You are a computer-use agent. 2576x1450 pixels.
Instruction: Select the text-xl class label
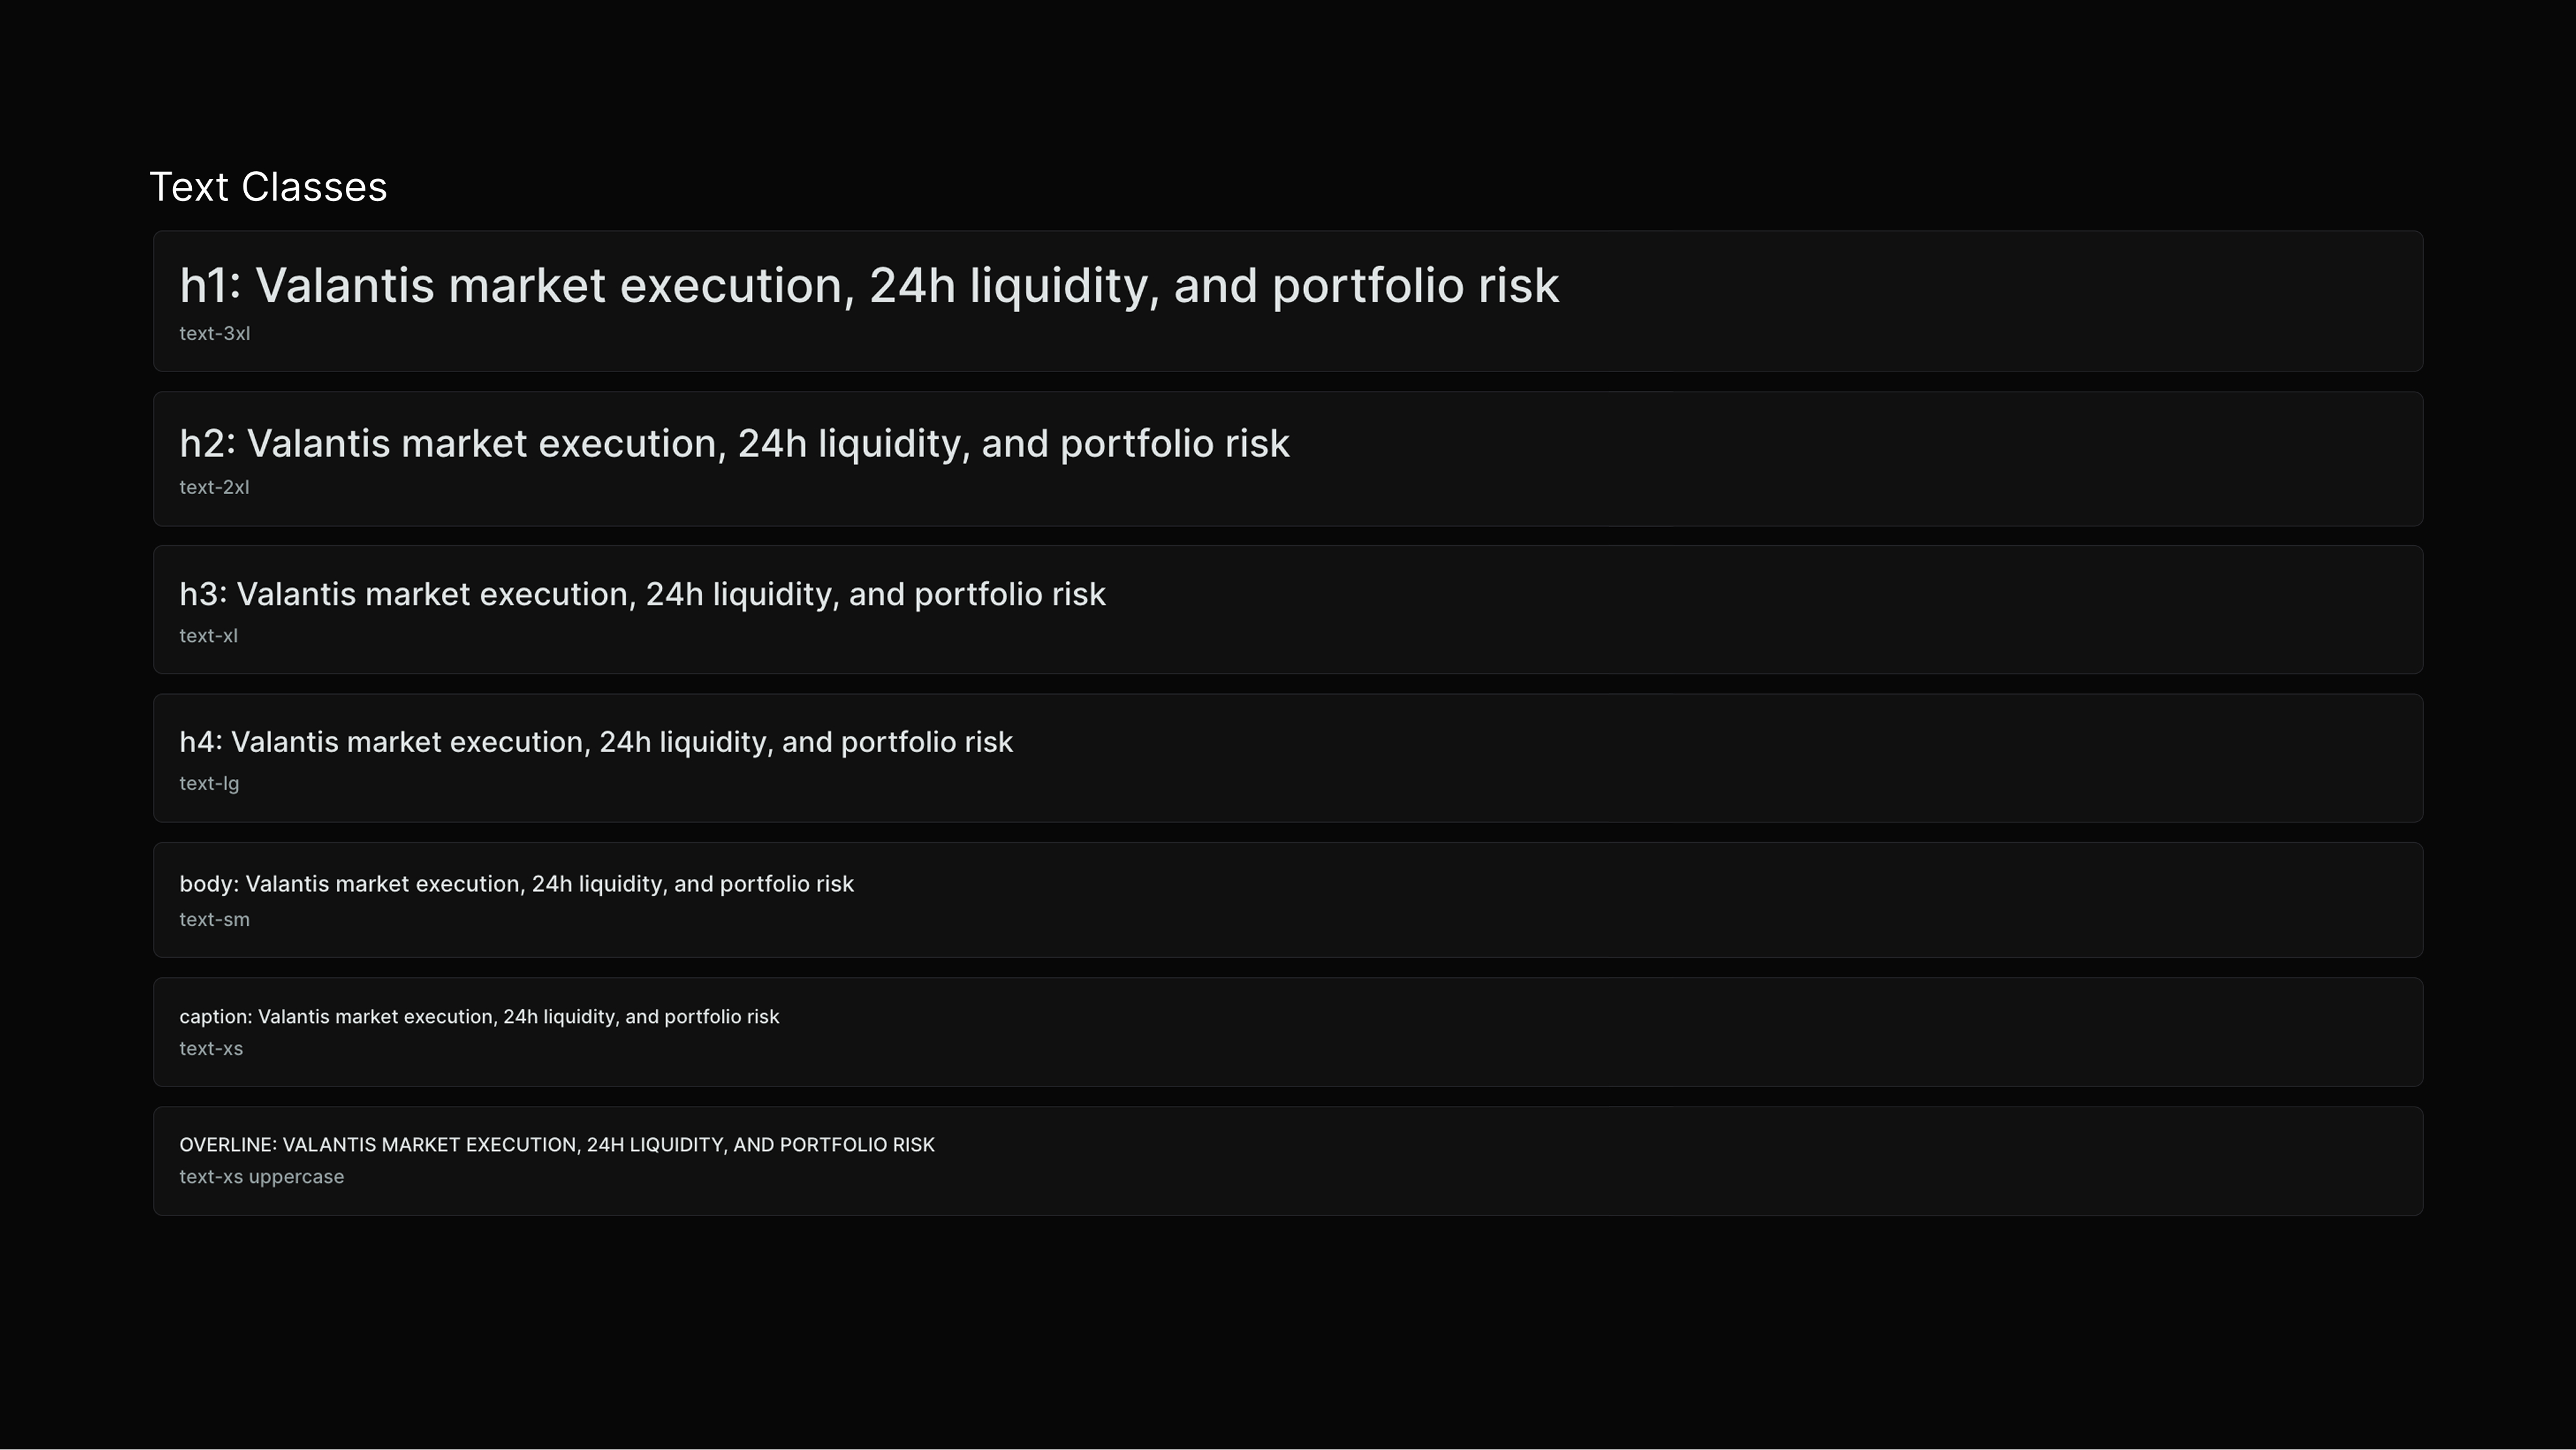point(208,636)
